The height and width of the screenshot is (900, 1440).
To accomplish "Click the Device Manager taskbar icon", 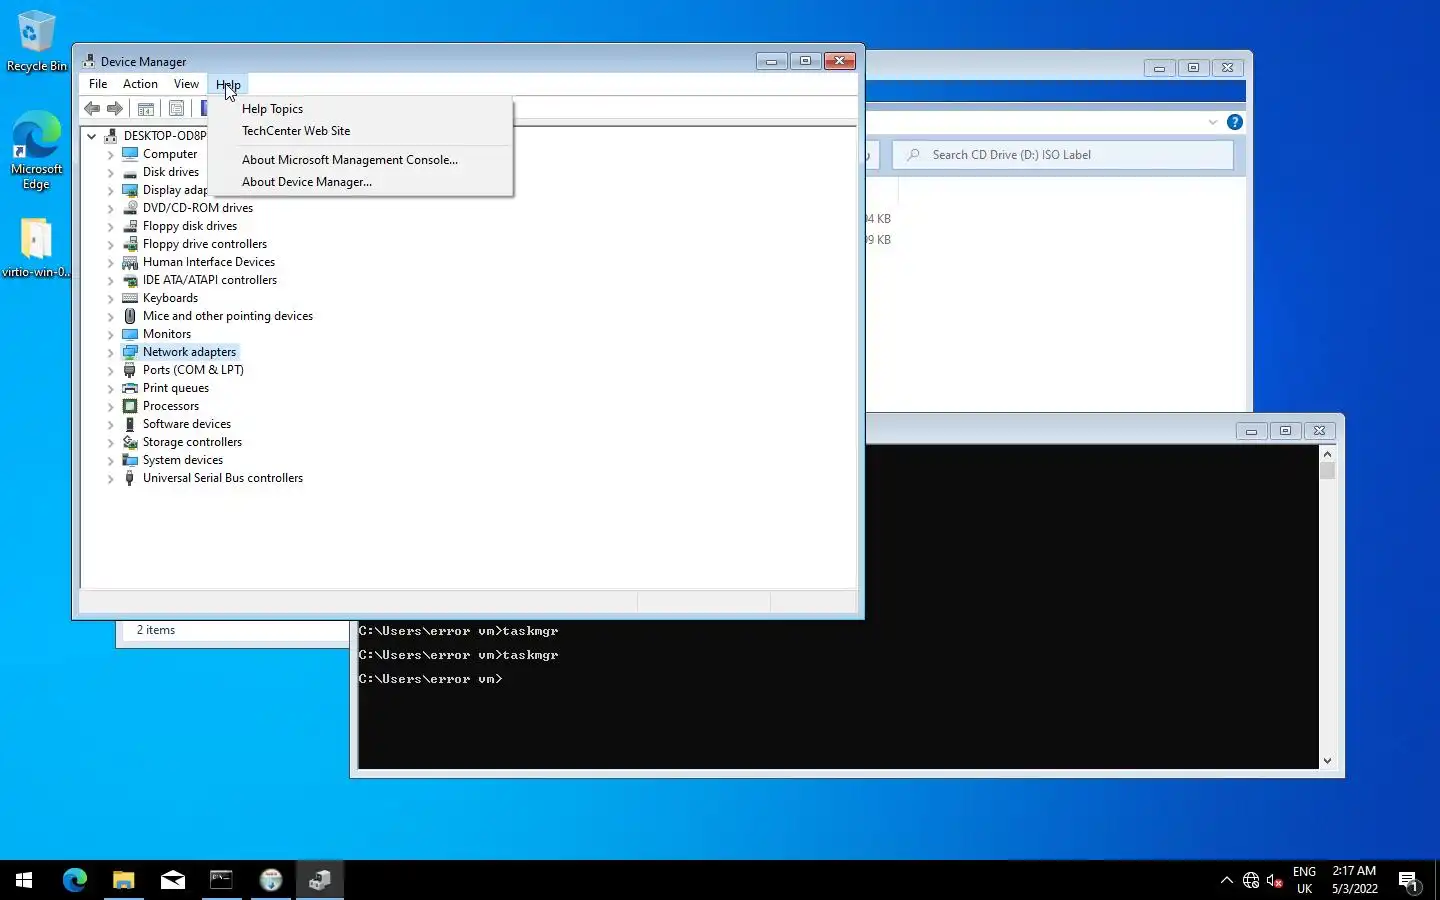I will pyautogui.click(x=320, y=880).
